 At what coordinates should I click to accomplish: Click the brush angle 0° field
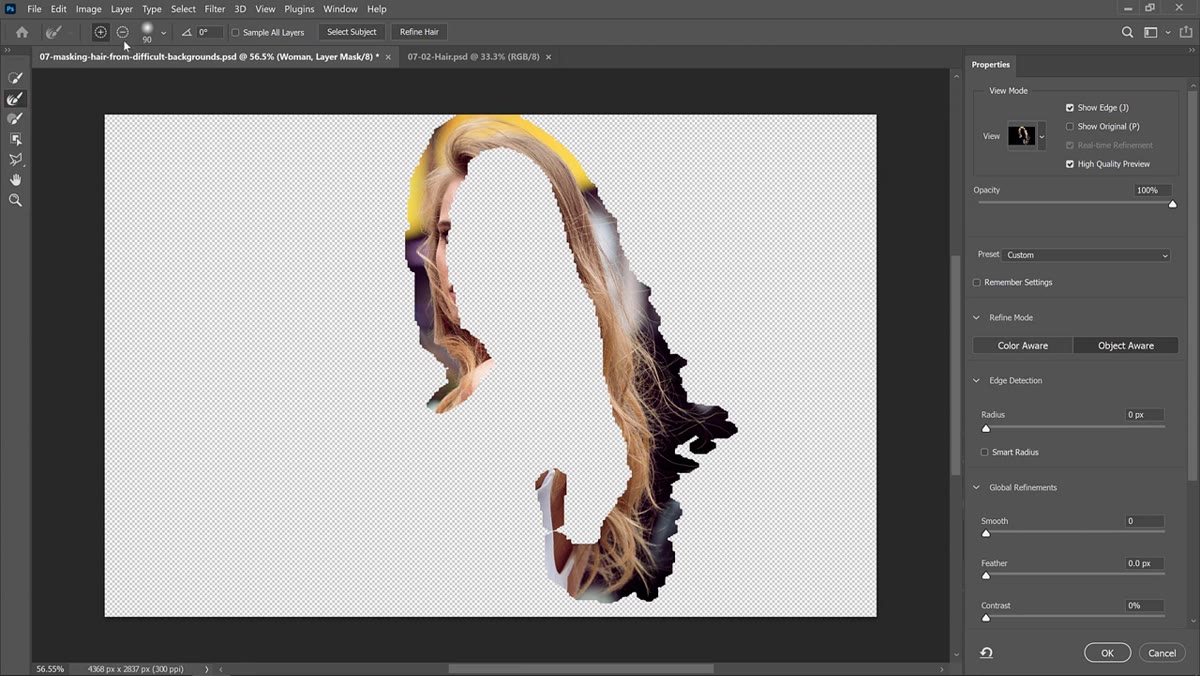(x=210, y=32)
